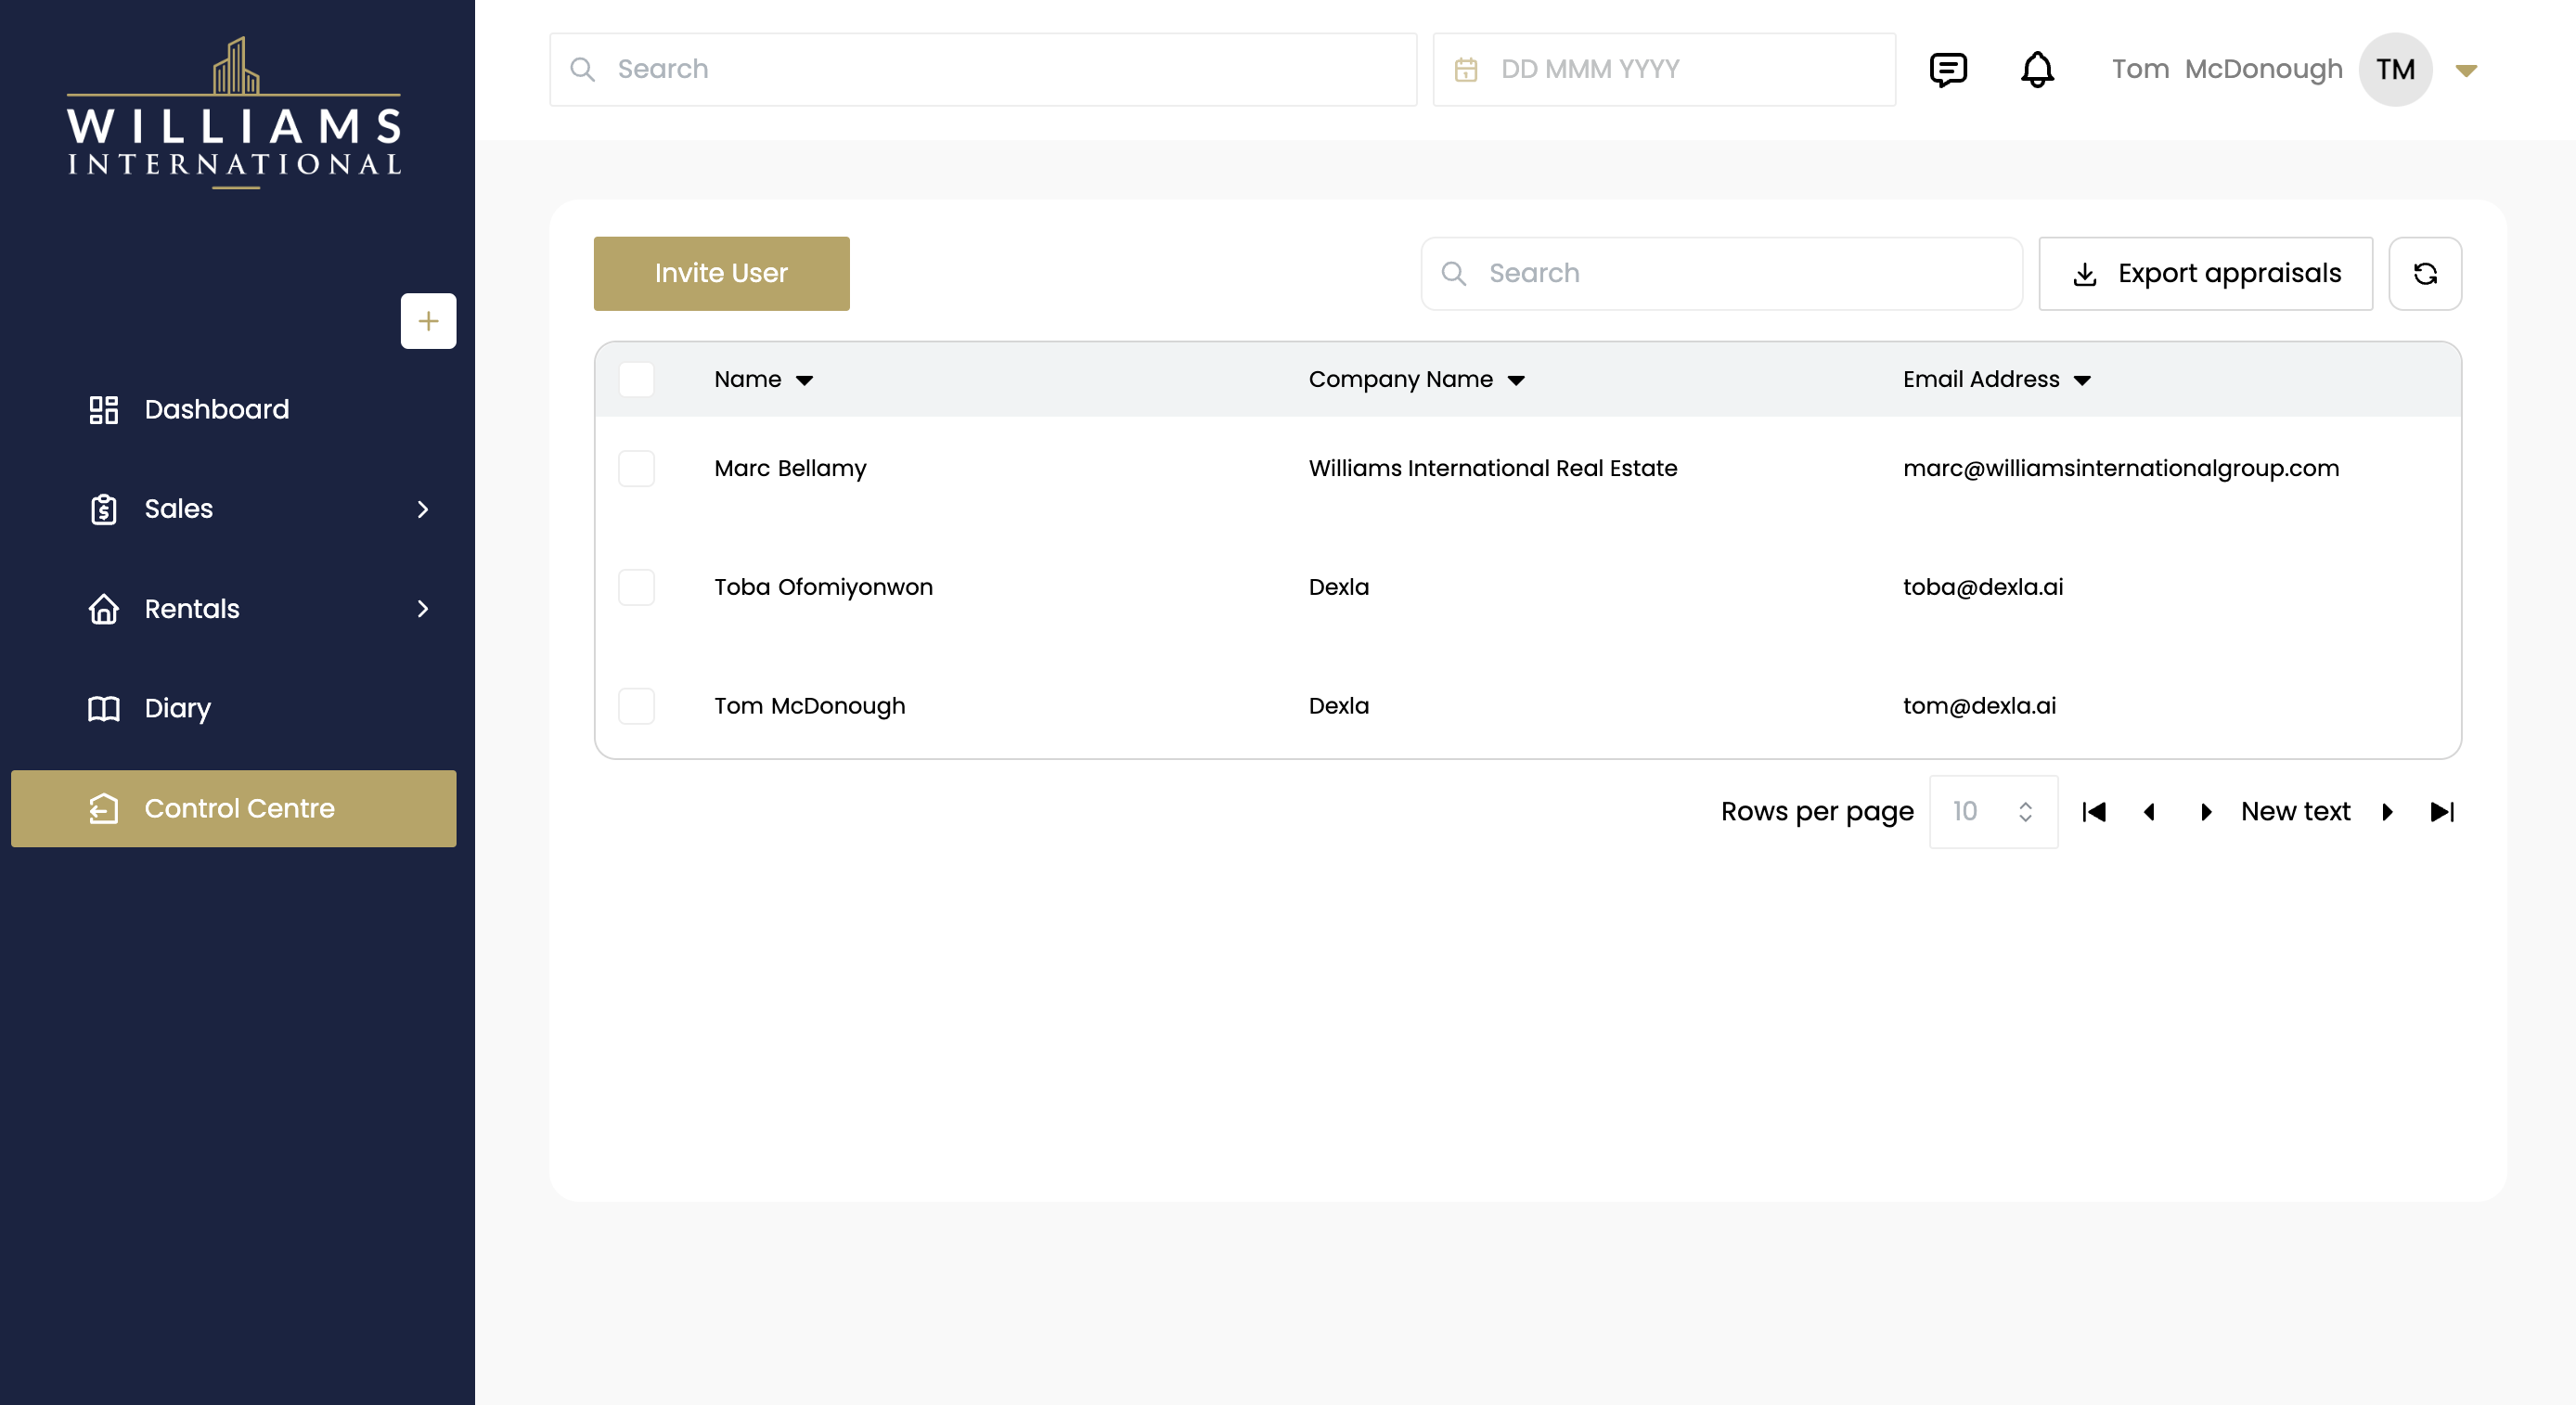Click the Export appraisals button
The image size is (2576, 1405).
2205,274
